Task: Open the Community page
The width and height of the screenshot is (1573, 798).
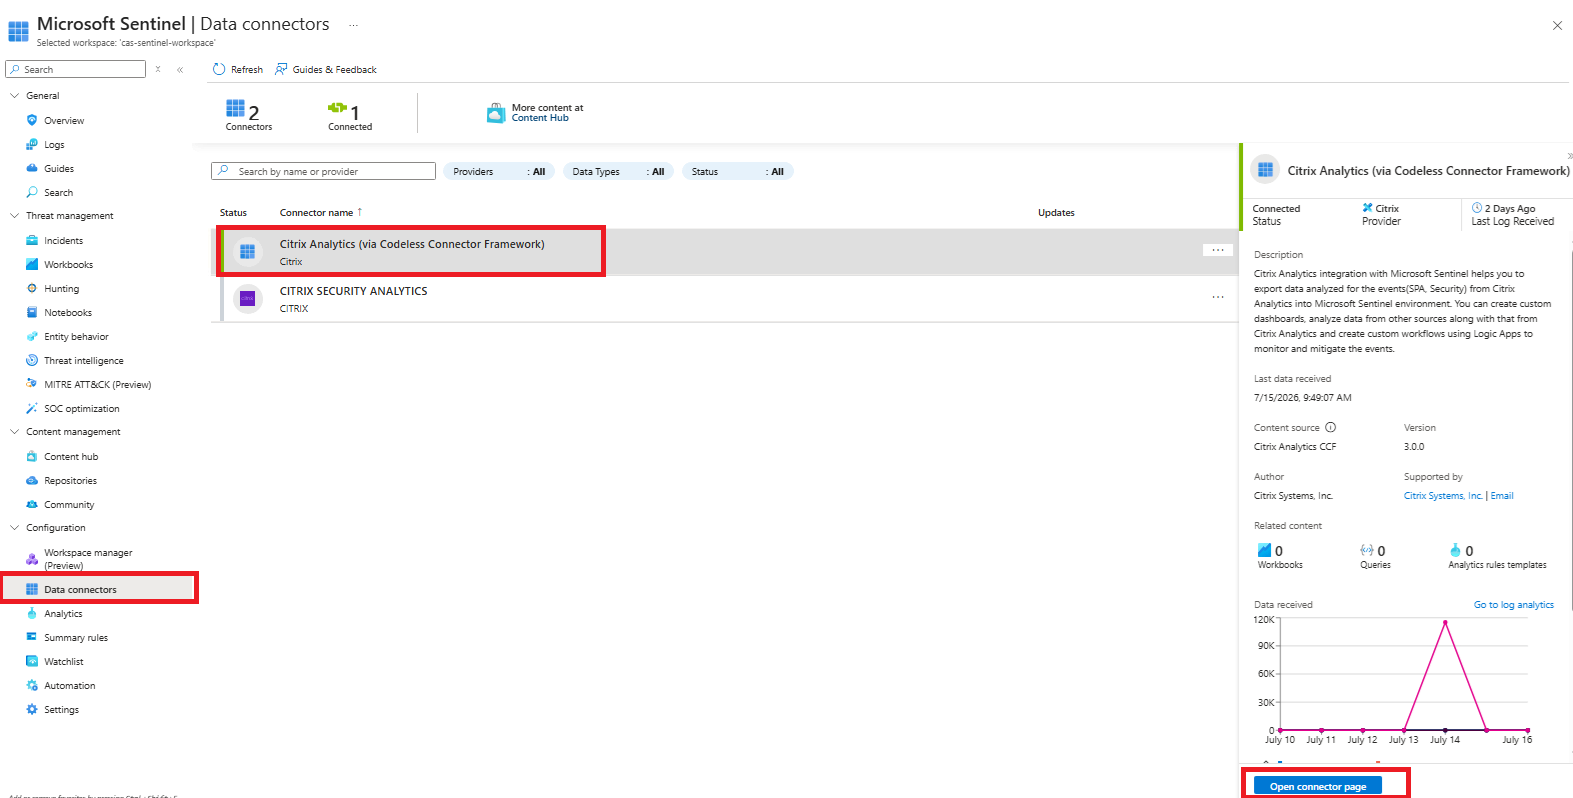Action: pos(68,505)
